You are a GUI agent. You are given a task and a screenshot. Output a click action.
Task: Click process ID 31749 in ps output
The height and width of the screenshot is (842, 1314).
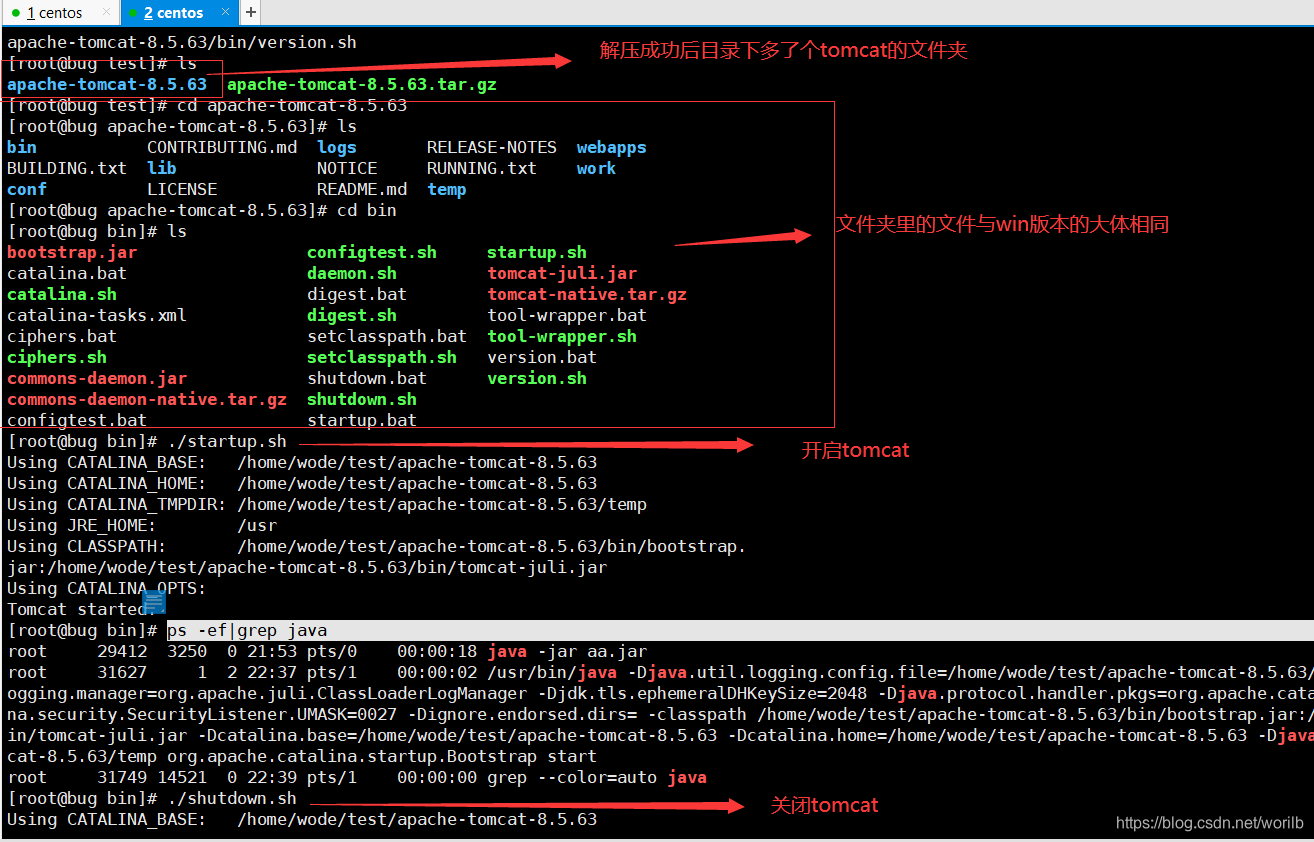[x=122, y=777]
